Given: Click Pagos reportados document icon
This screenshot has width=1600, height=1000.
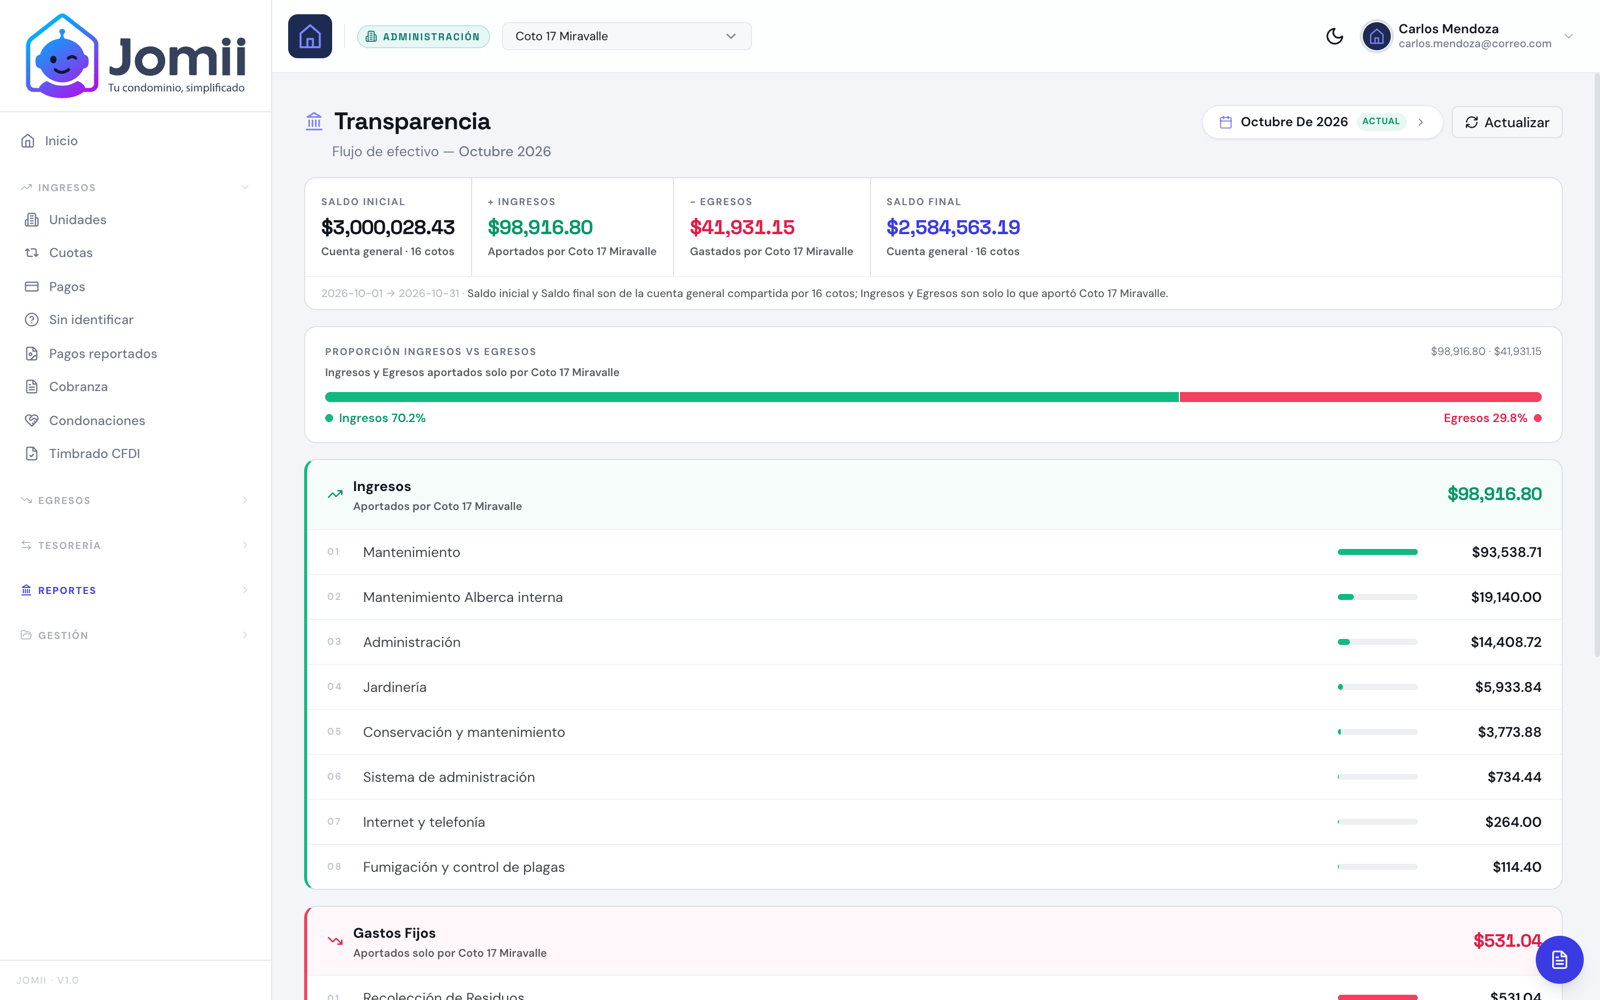Looking at the screenshot, I should 31,354.
